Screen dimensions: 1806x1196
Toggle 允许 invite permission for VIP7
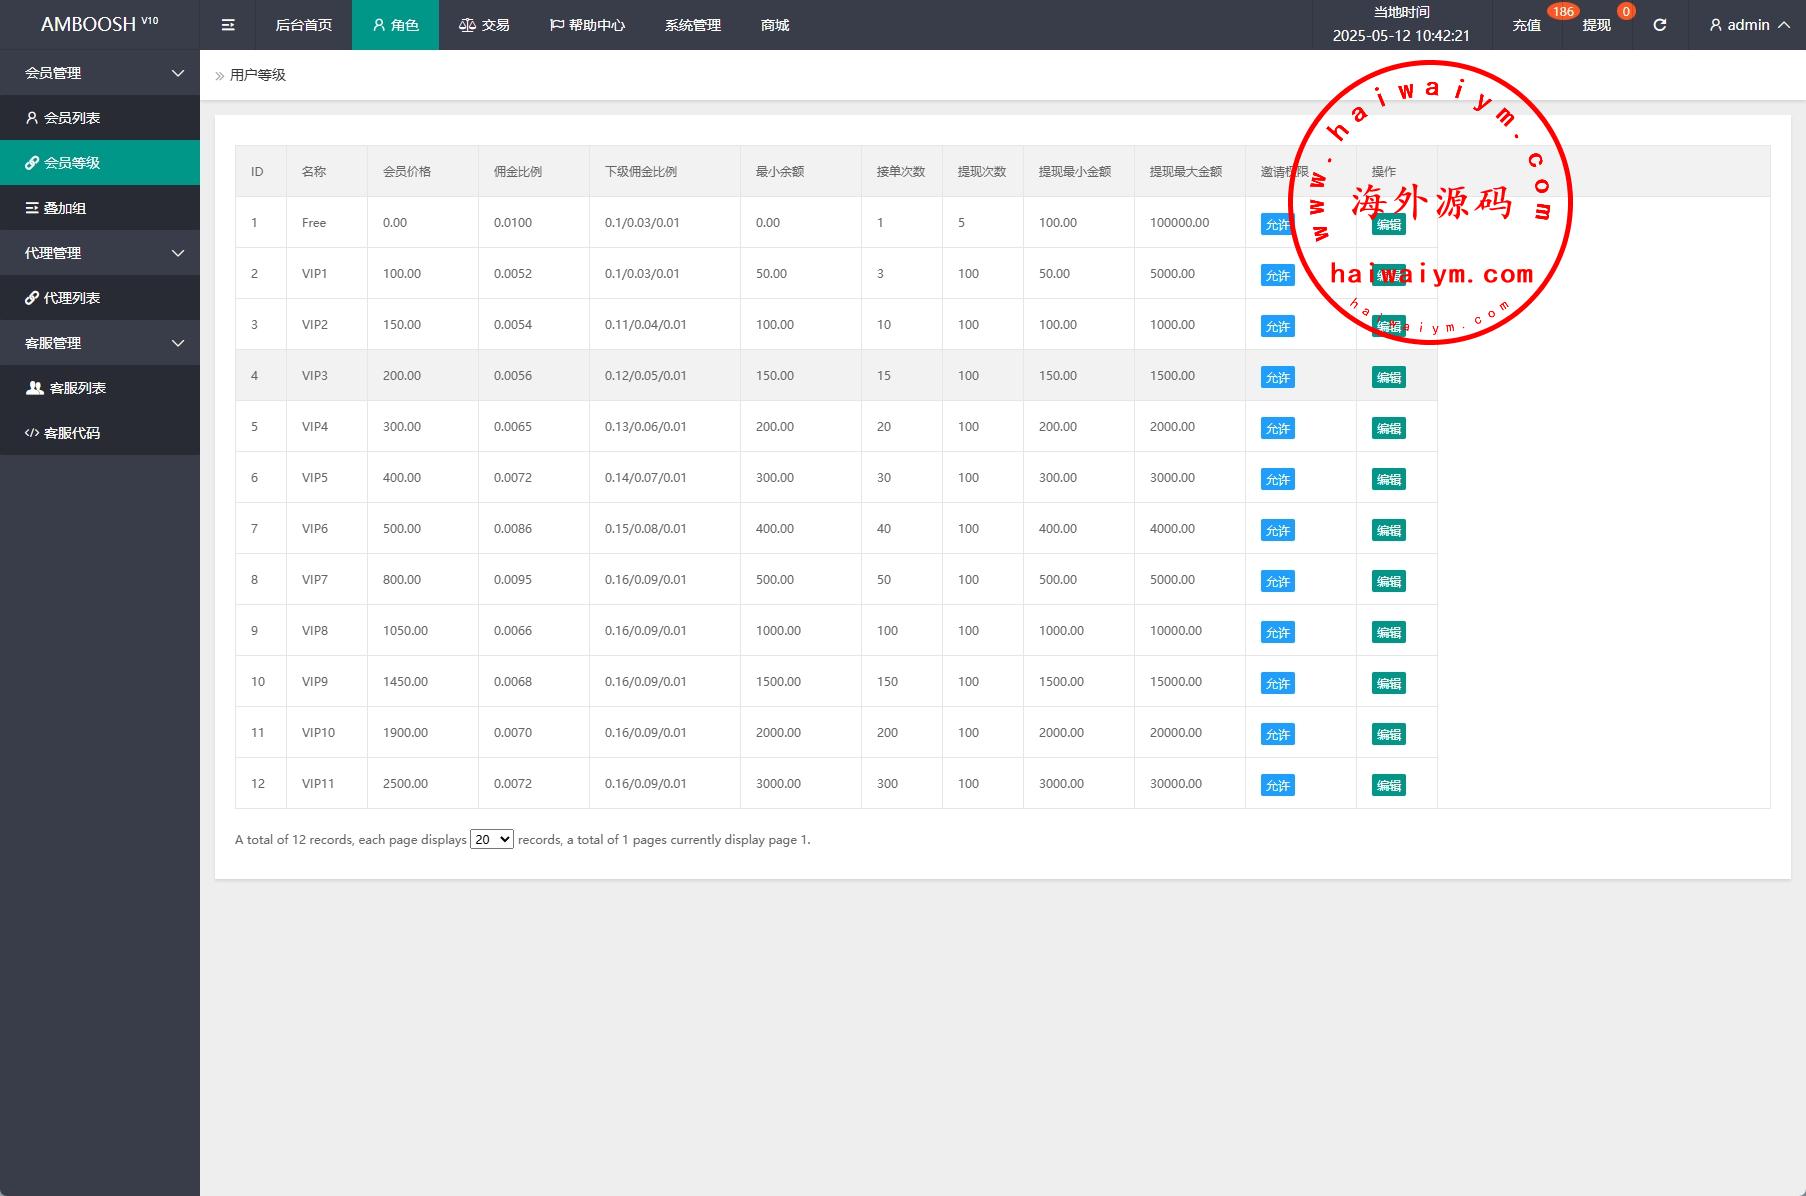point(1277,581)
